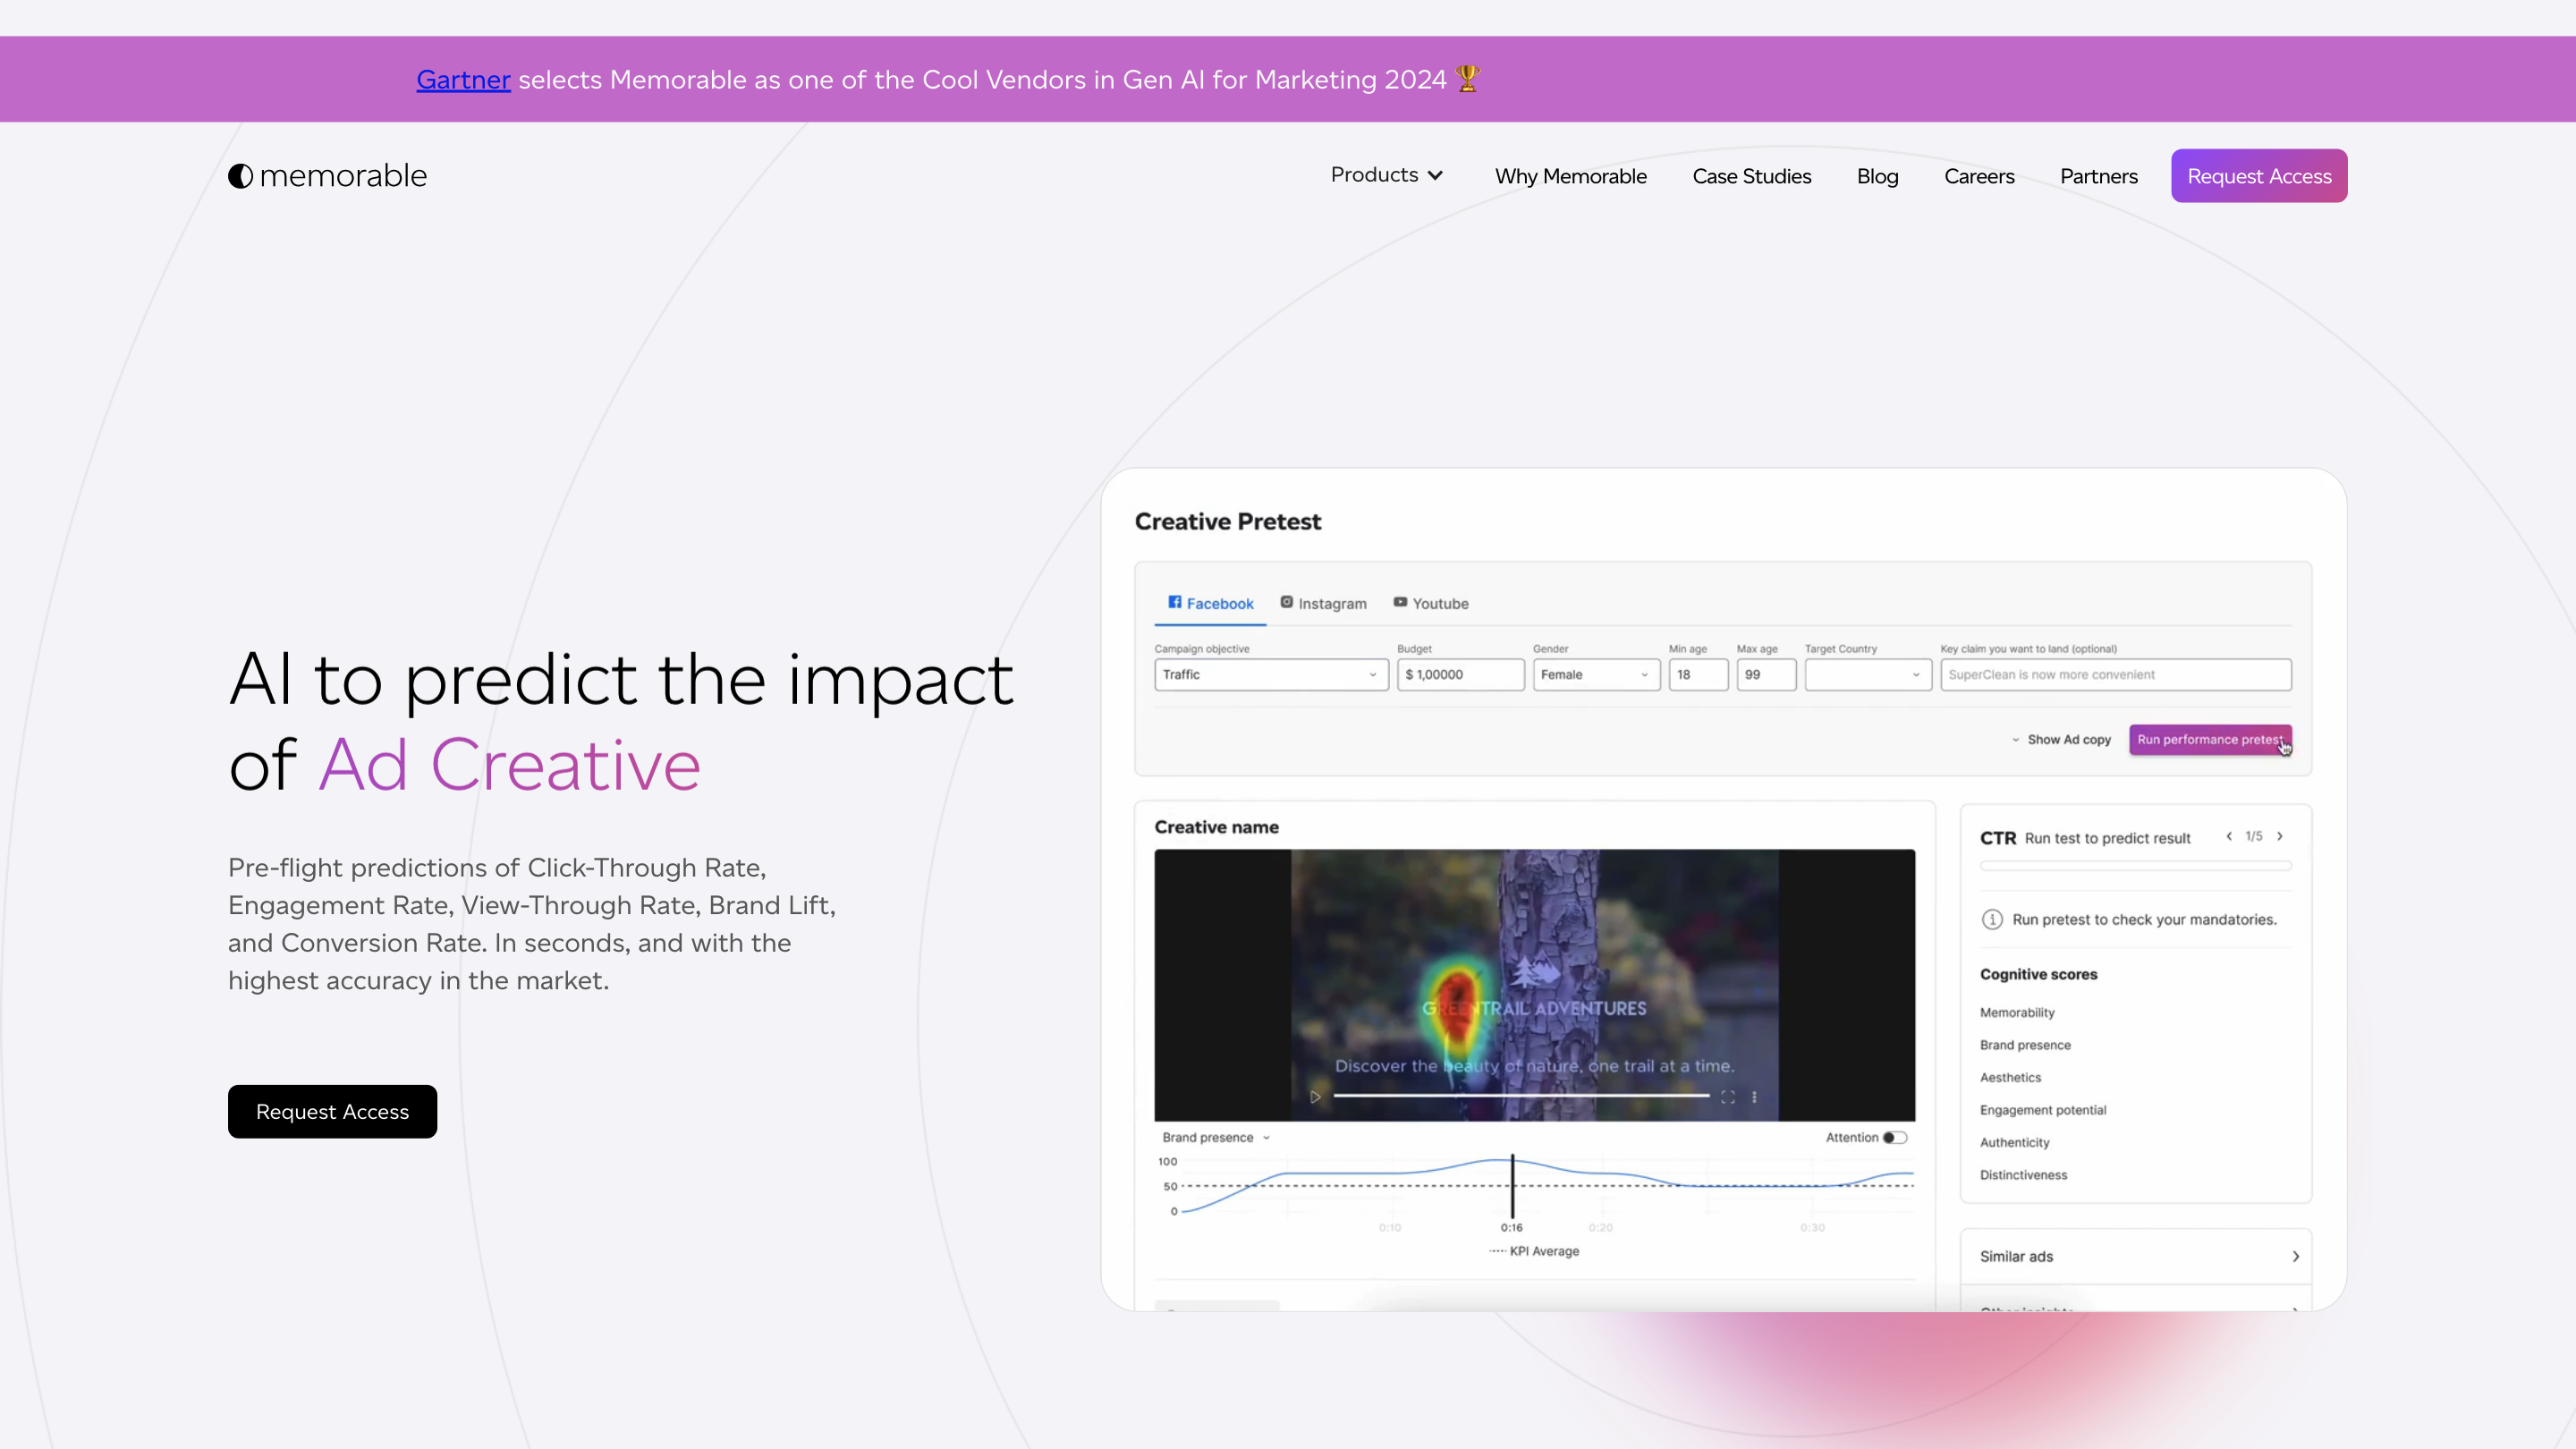Open the video three-dots options icon
2576x1449 pixels.
[1754, 1097]
